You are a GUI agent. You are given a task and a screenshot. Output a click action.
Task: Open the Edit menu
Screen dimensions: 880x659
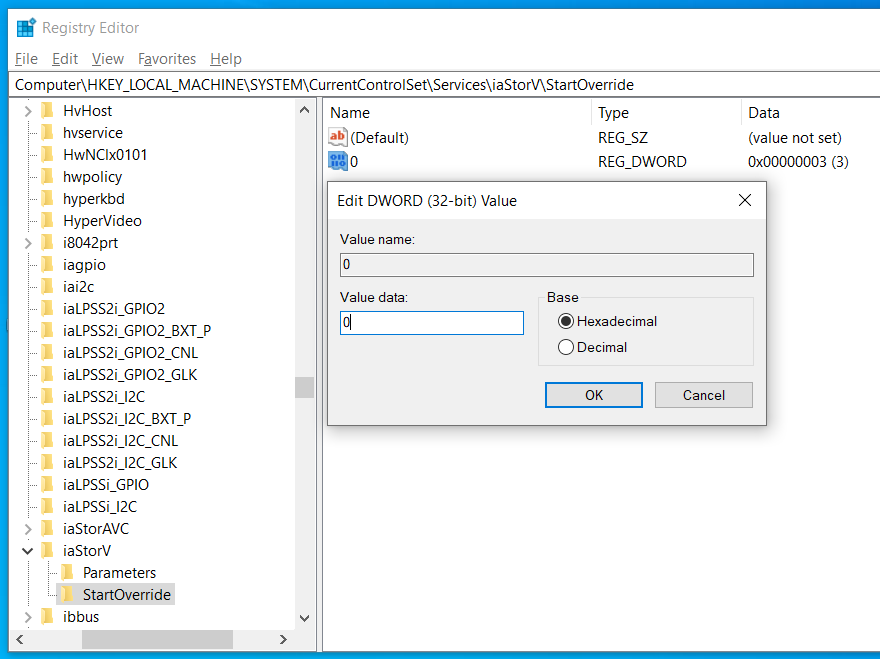(x=64, y=58)
